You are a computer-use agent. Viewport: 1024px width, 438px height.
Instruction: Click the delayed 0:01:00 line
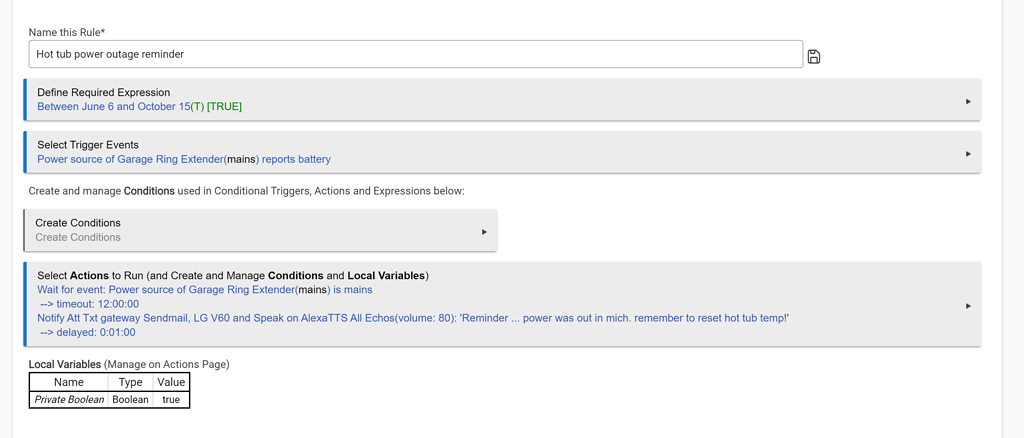coord(87,332)
